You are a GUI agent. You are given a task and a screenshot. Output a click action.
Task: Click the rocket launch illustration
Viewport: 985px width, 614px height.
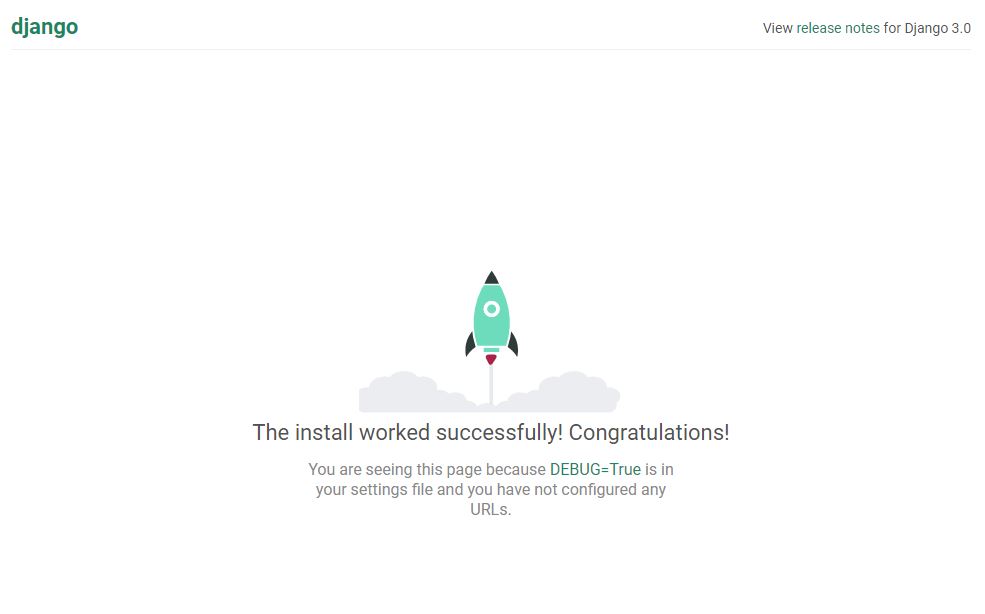point(489,341)
